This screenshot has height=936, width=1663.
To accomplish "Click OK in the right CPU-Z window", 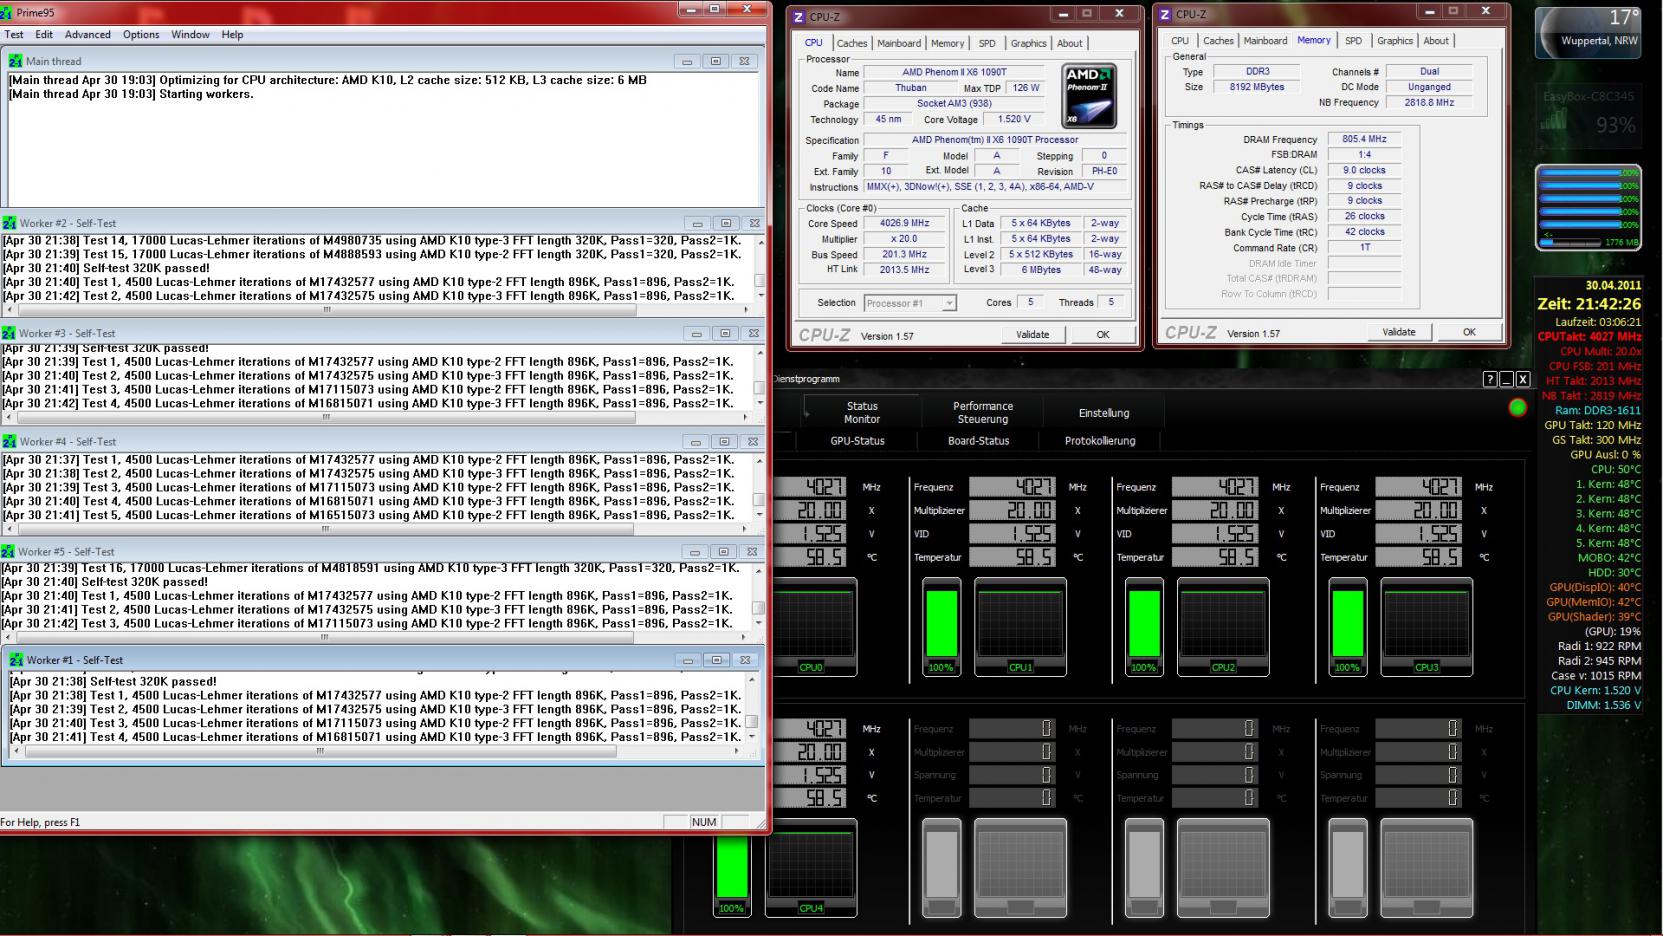I will pos(1469,332).
